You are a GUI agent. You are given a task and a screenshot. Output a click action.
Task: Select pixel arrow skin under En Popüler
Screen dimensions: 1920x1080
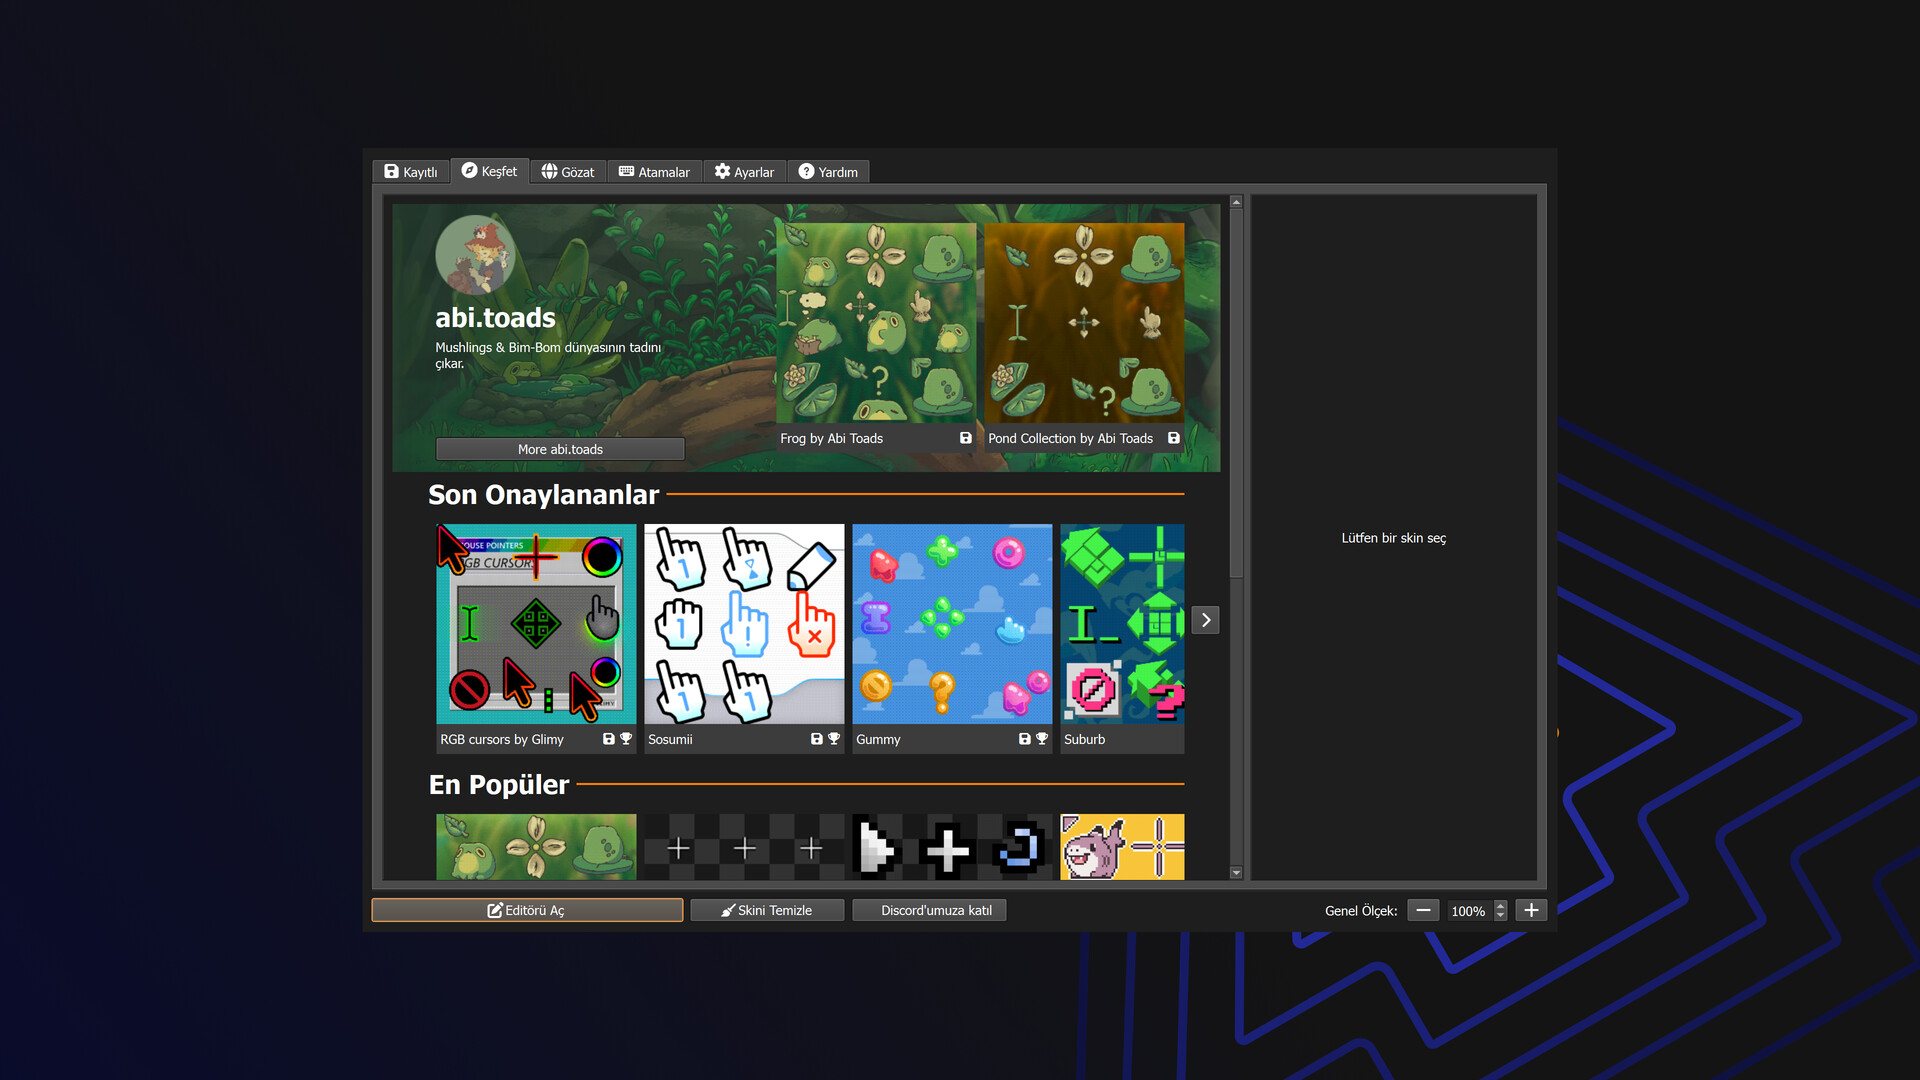click(952, 847)
